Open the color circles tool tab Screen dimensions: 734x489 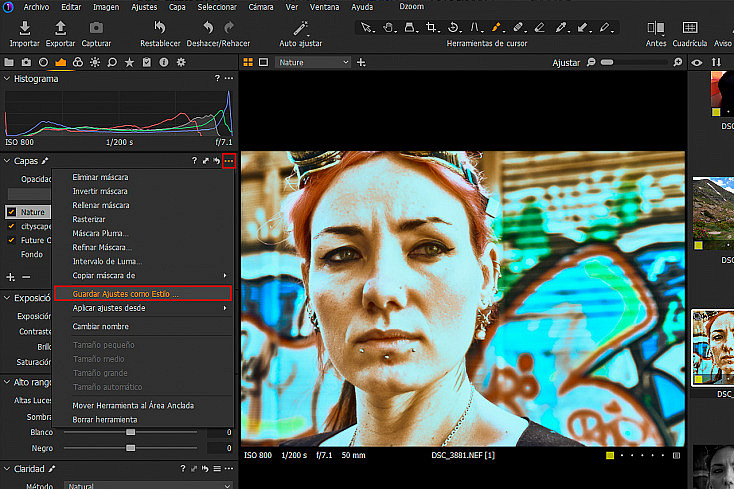(78, 62)
